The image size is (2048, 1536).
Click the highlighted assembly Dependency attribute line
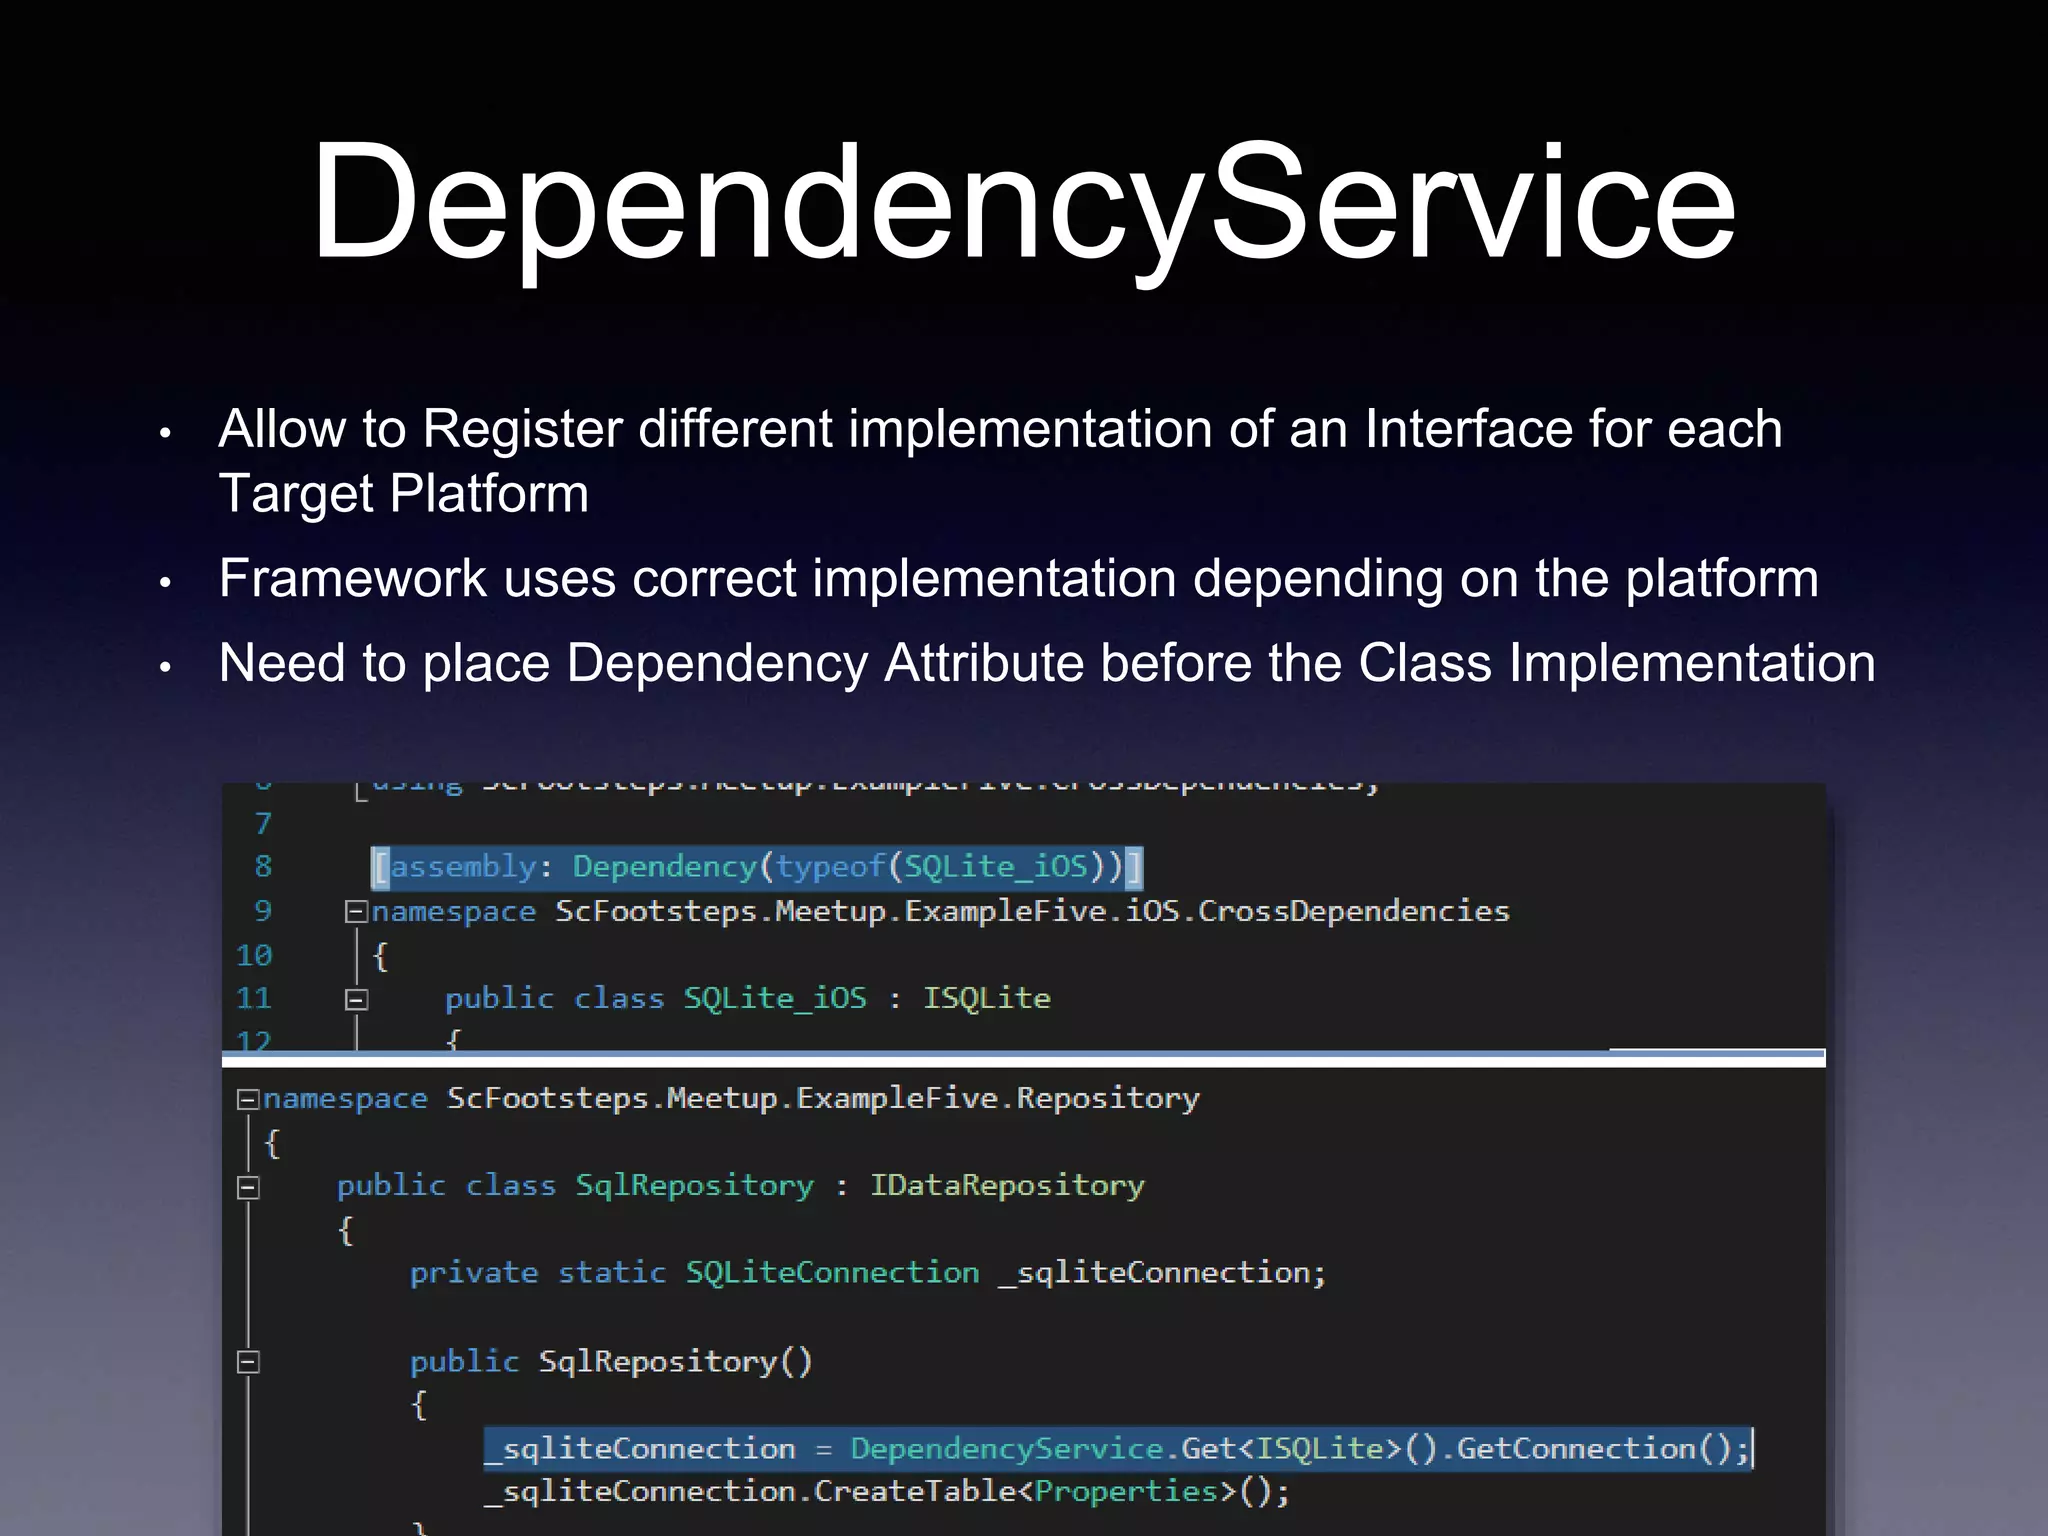click(757, 867)
